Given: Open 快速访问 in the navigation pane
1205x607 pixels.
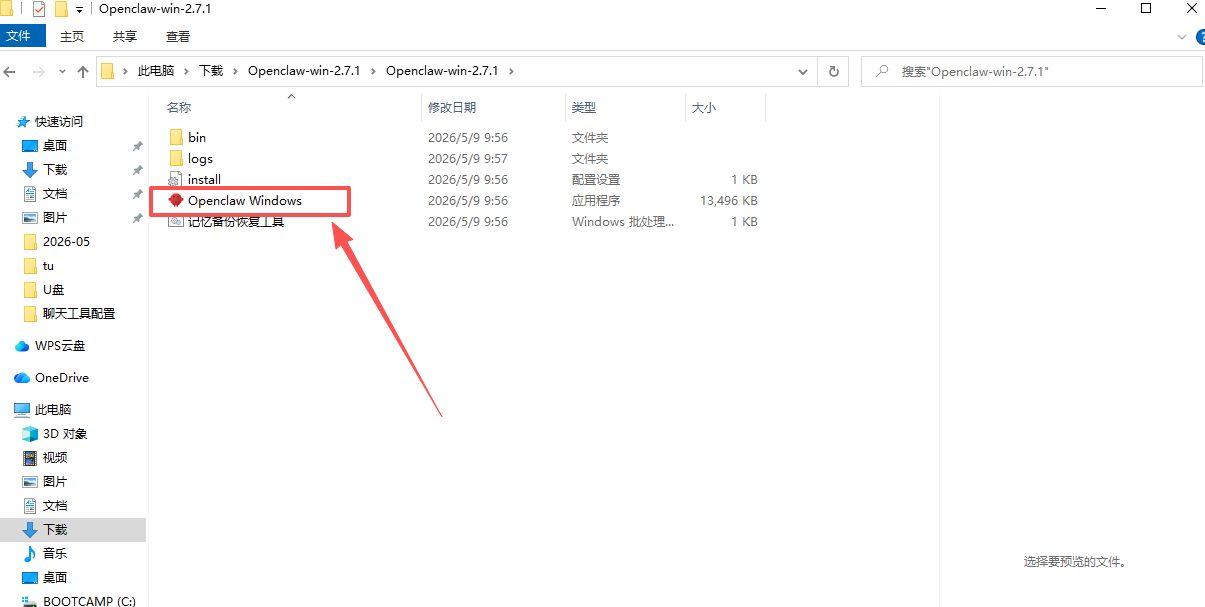Looking at the screenshot, I should (59, 121).
